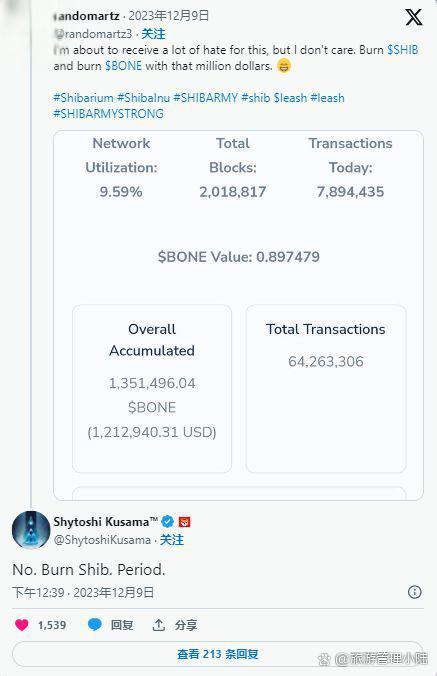Open the #Shibarium hashtag
The width and height of the screenshot is (437, 676).
(x=83, y=97)
